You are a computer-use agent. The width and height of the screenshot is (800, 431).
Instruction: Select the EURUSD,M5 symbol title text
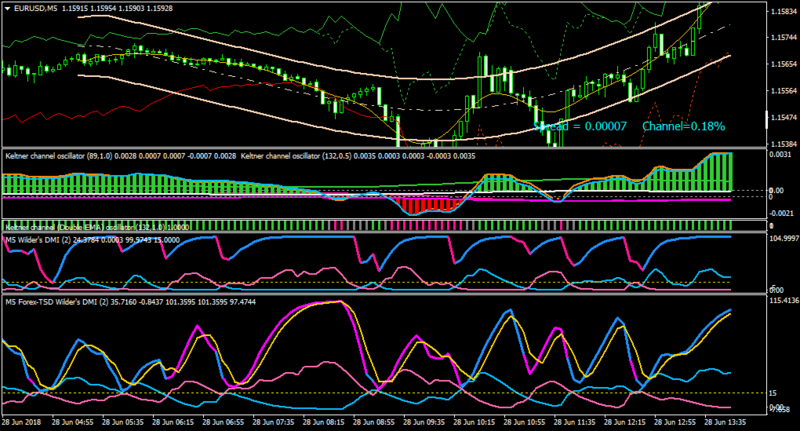tap(35, 9)
